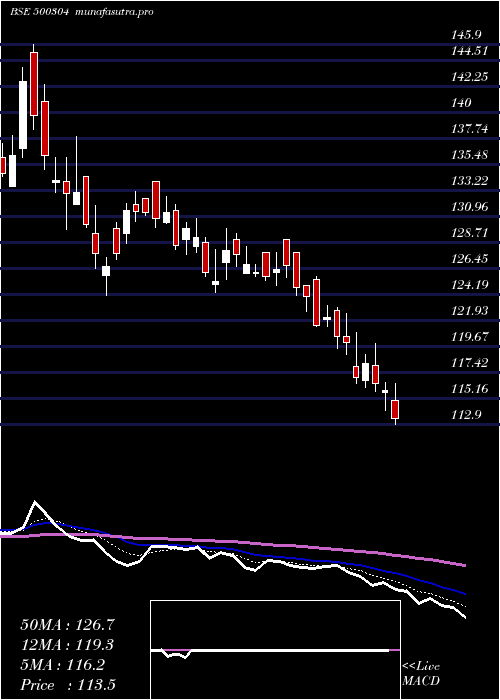Click the 115.16 price label
This screenshot has width=500, height=700.
pos(469,388)
